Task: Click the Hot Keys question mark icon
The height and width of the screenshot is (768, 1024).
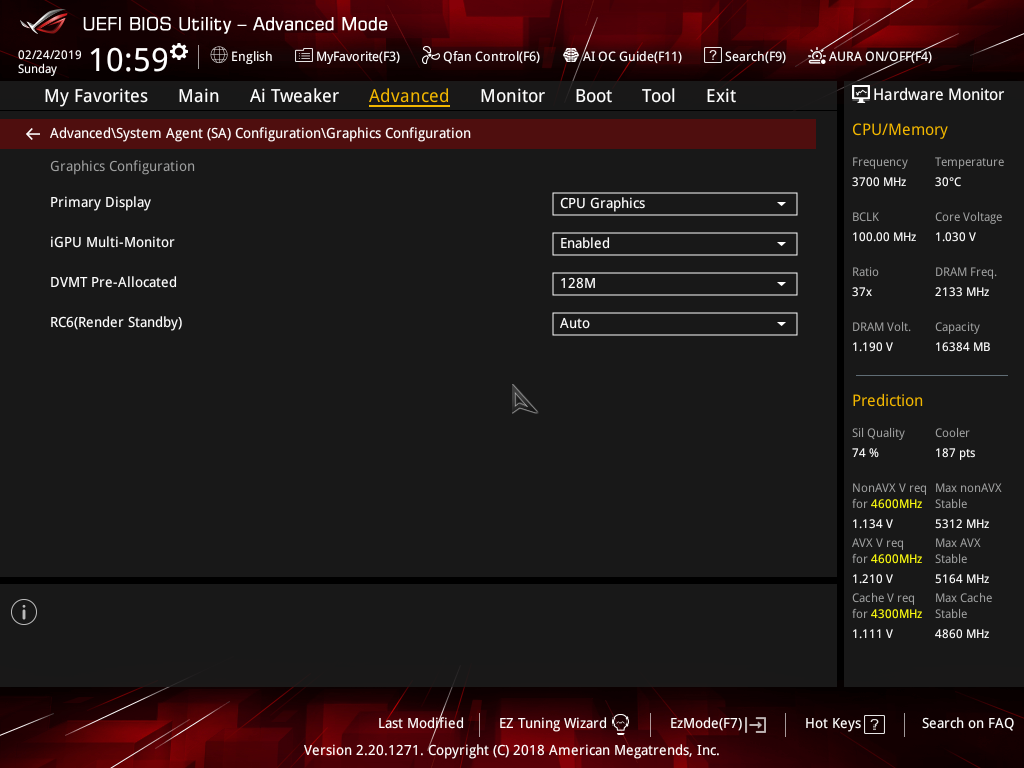Action: coord(874,724)
